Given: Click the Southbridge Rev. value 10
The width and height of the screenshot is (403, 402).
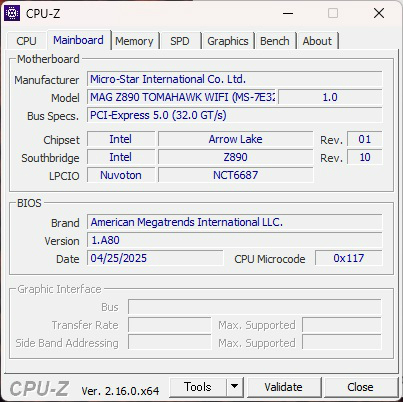Looking at the screenshot, I should point(365,157).
